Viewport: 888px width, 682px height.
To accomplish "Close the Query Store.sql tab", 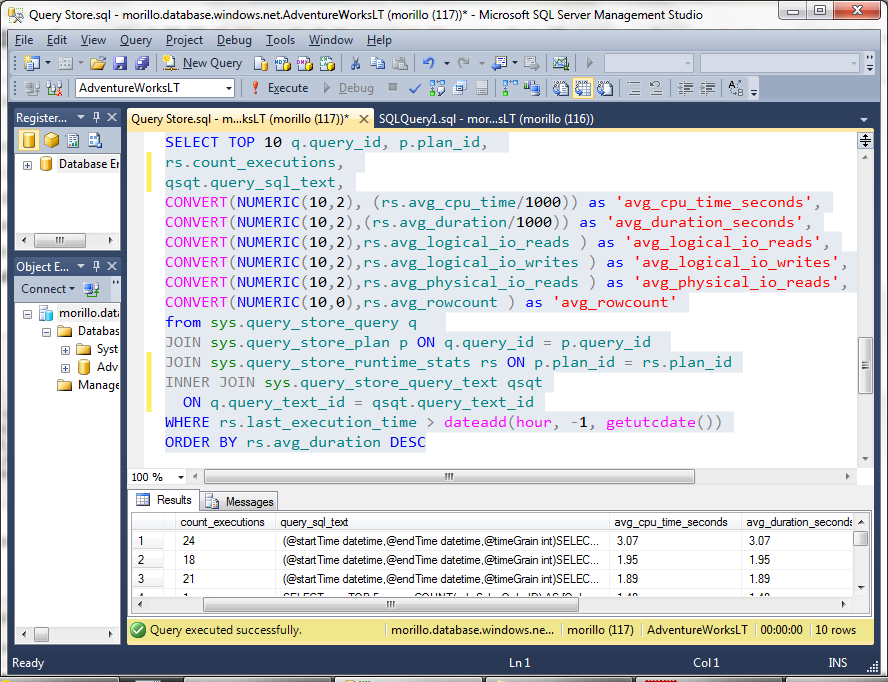I will click(x=364, y=119).
